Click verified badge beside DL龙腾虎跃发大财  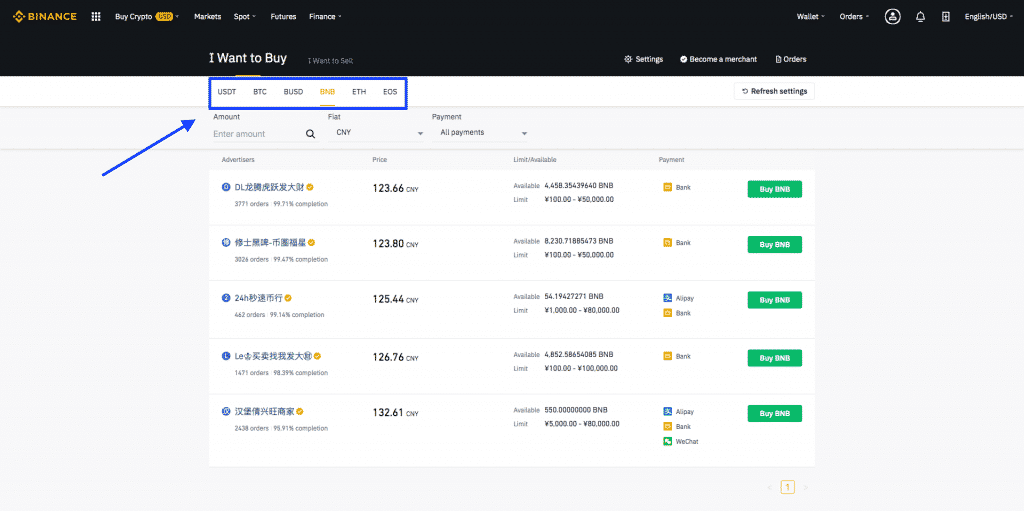pos(310,187)
